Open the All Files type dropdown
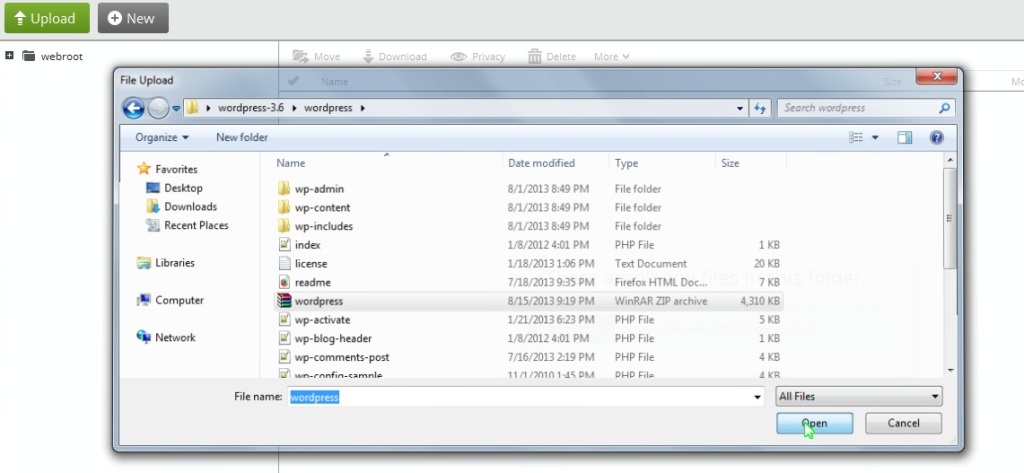Screen dimensions: 1024x473 click(859, 396)
